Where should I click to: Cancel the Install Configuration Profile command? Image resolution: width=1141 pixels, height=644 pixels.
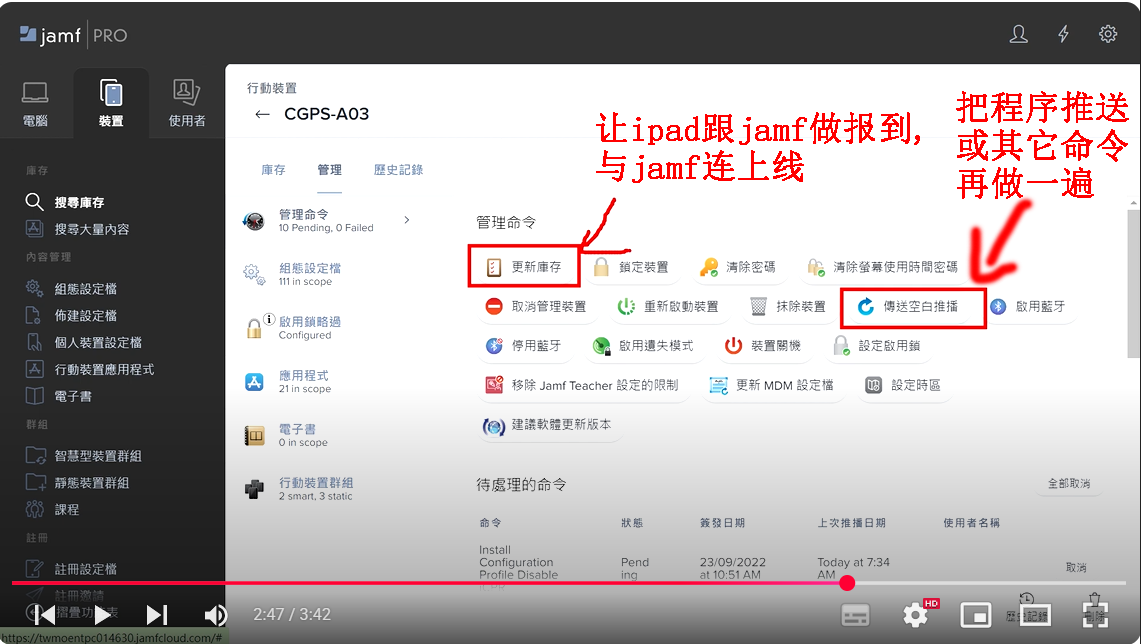(1076, 568)
